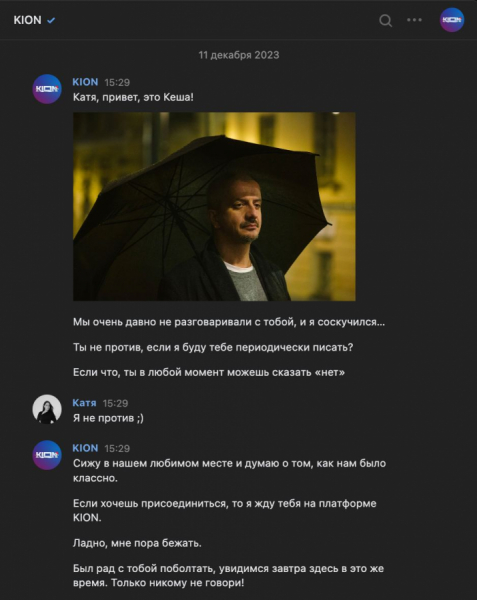Open the Катя sender name
The height and width of the screenshot is (600, 477).
coord(84,403)
